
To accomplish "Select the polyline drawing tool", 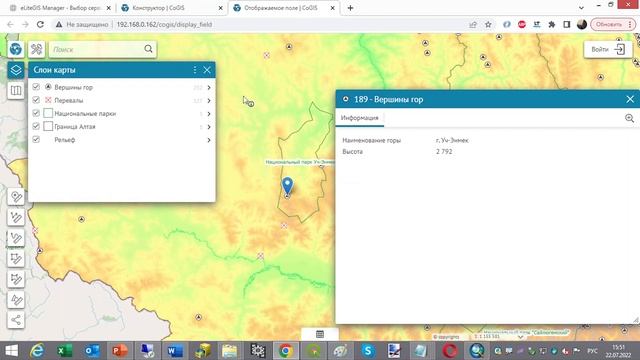I will pos(16,238).
